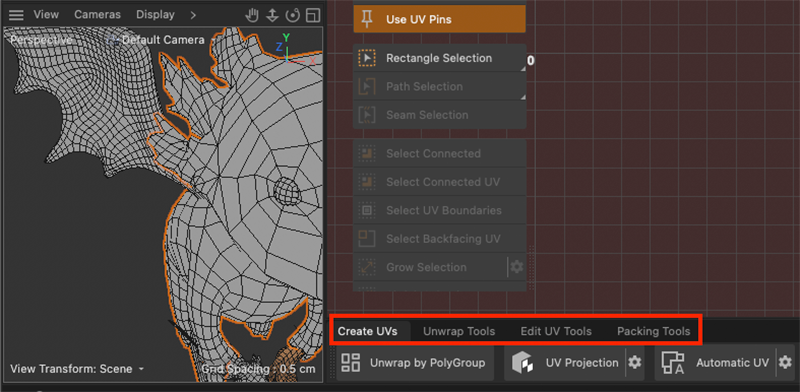The image size is (800, 392).
Task: Click Unwrap by PolyGroup button
Action: (x=415, y=363)
